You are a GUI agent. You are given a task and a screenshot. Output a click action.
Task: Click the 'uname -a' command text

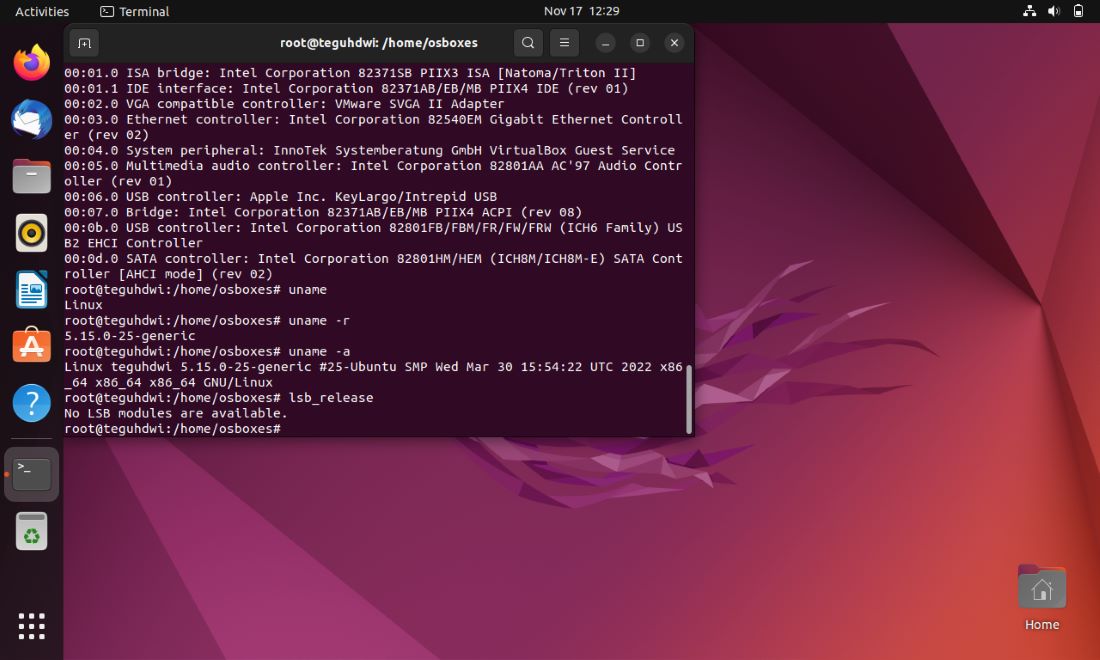click(319, 351)
